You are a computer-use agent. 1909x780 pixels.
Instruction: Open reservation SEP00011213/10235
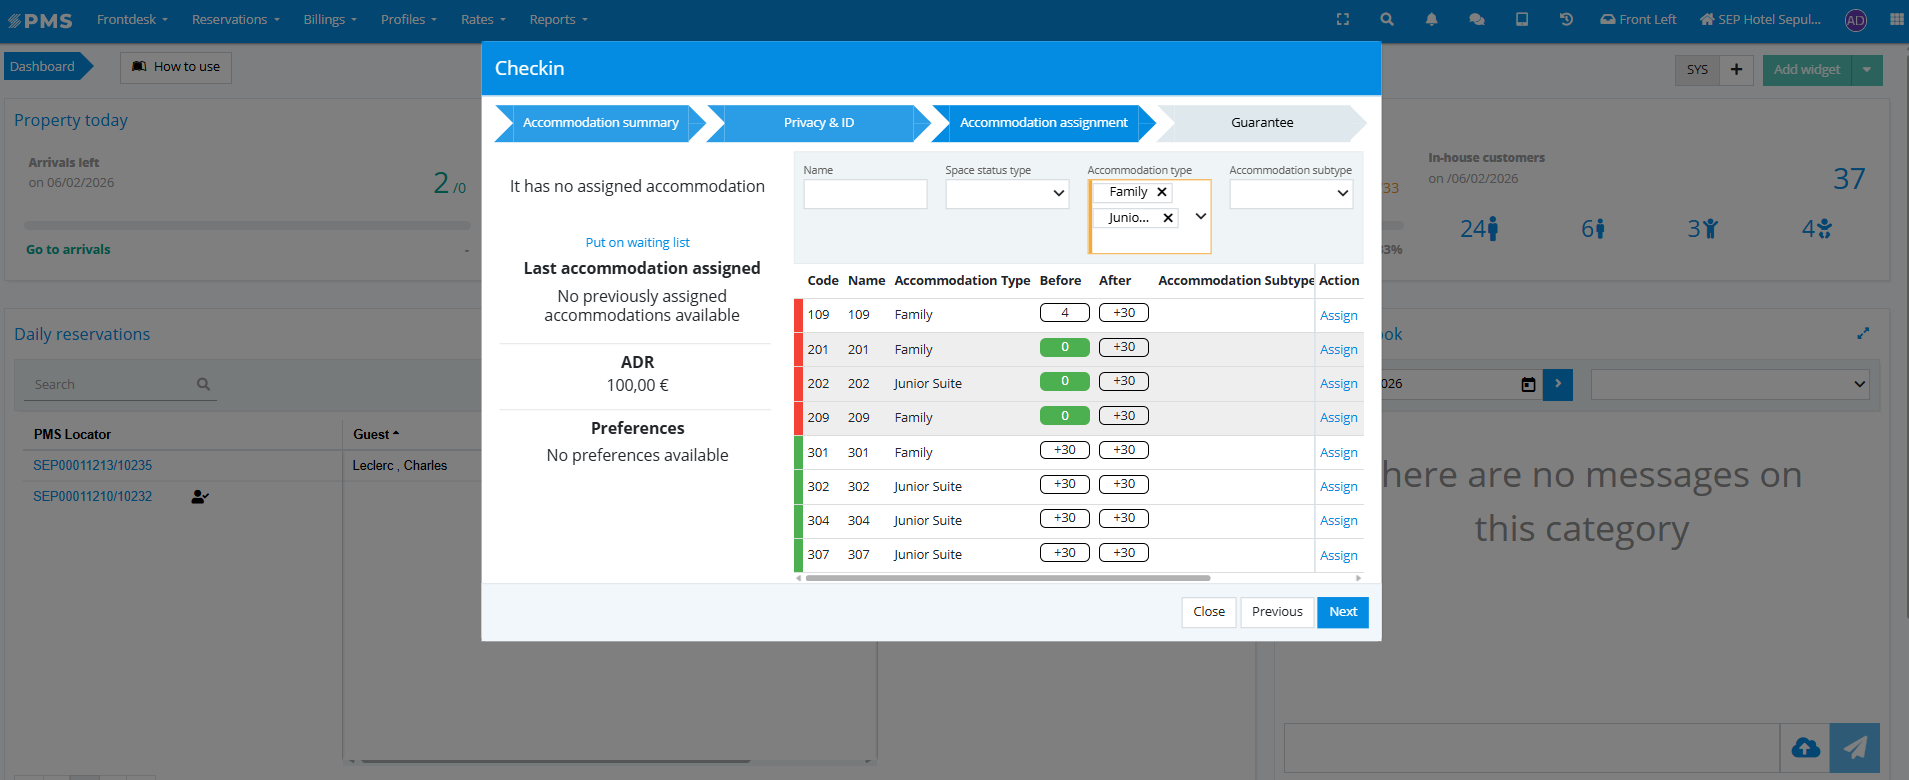[x=93, y=466]
